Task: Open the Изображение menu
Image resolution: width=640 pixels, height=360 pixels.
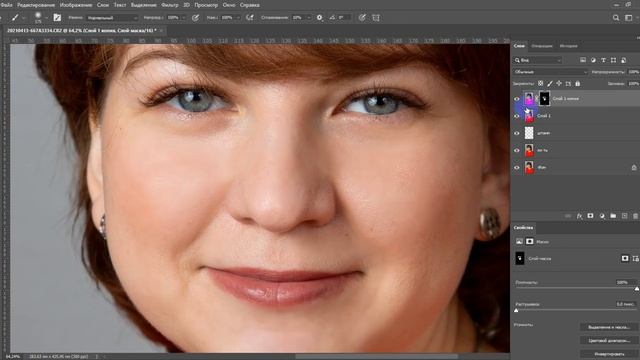Action: coord(76,5)
